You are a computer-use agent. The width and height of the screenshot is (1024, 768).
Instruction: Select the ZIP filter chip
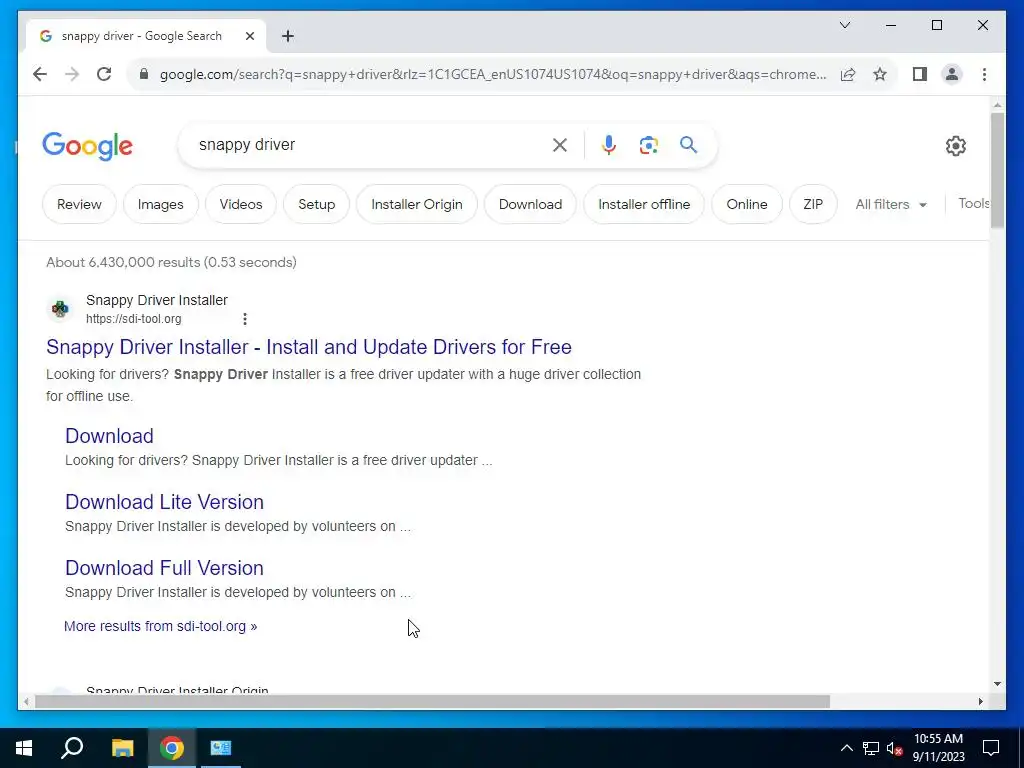point(813,204)
